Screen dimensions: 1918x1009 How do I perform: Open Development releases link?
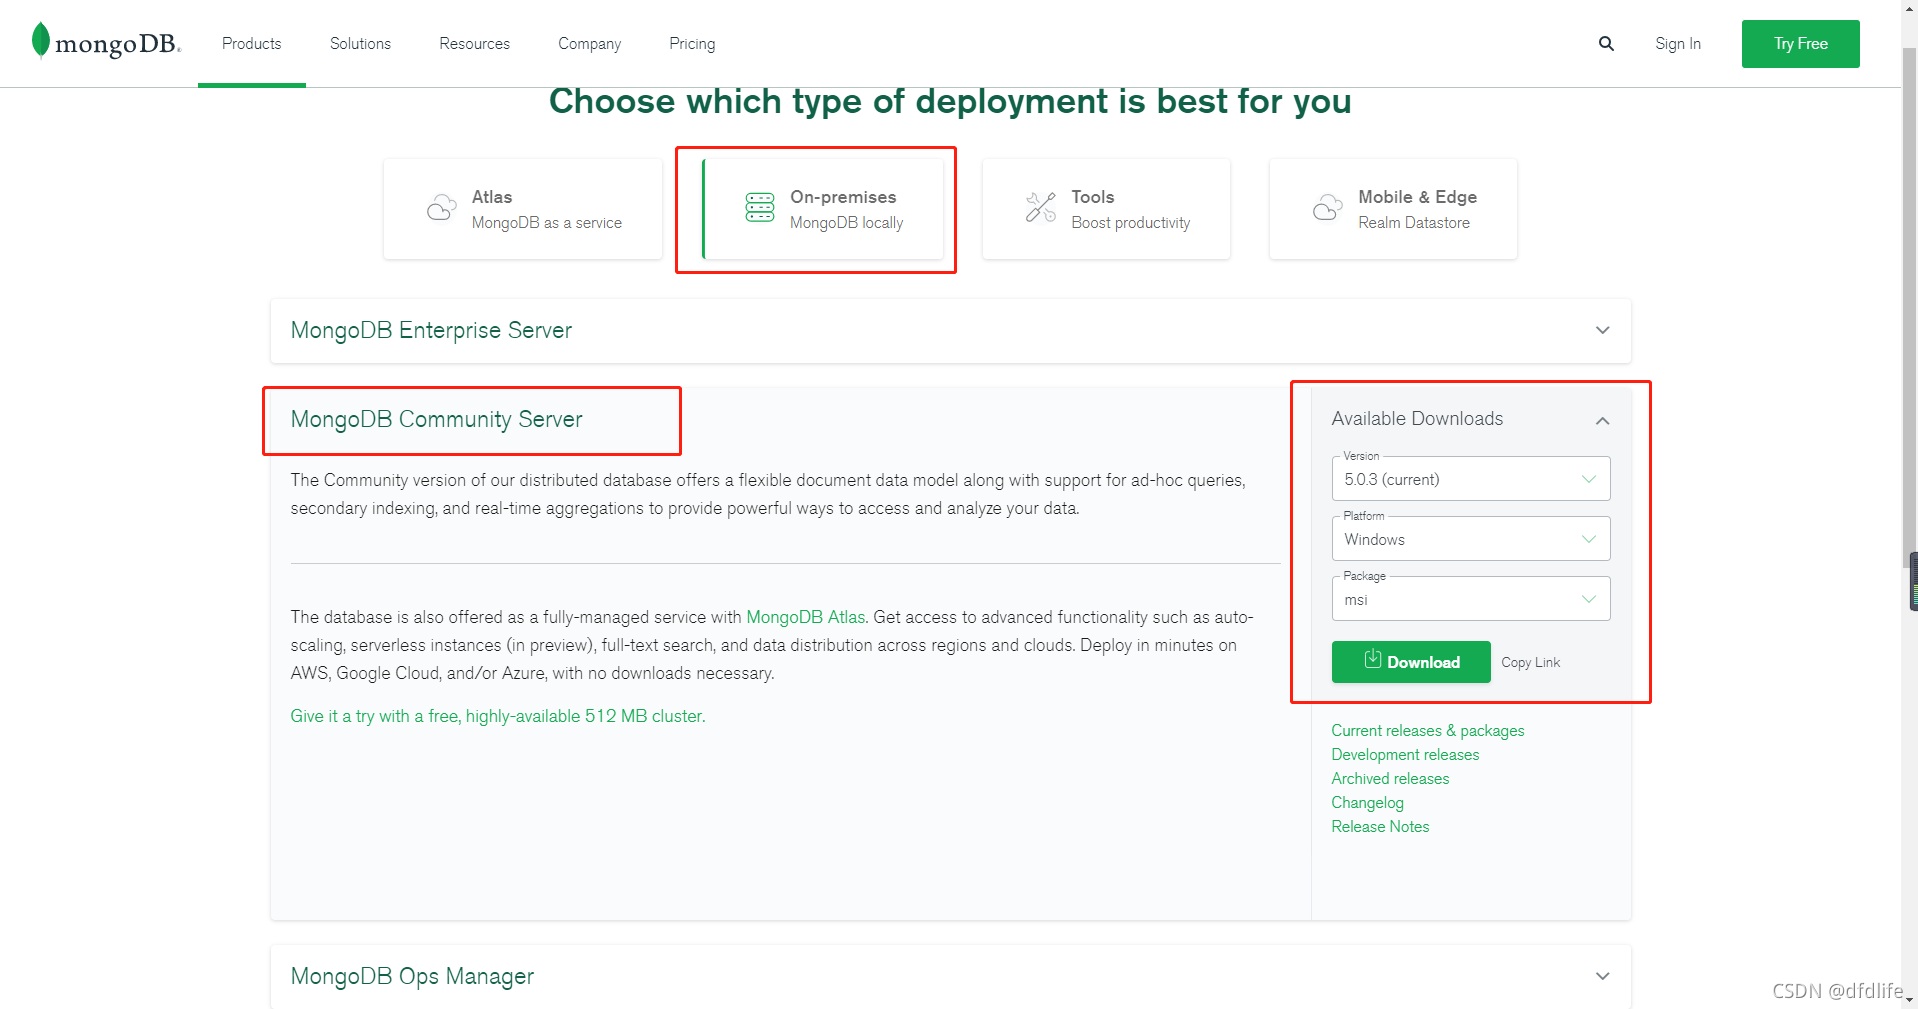[1405, 755]
